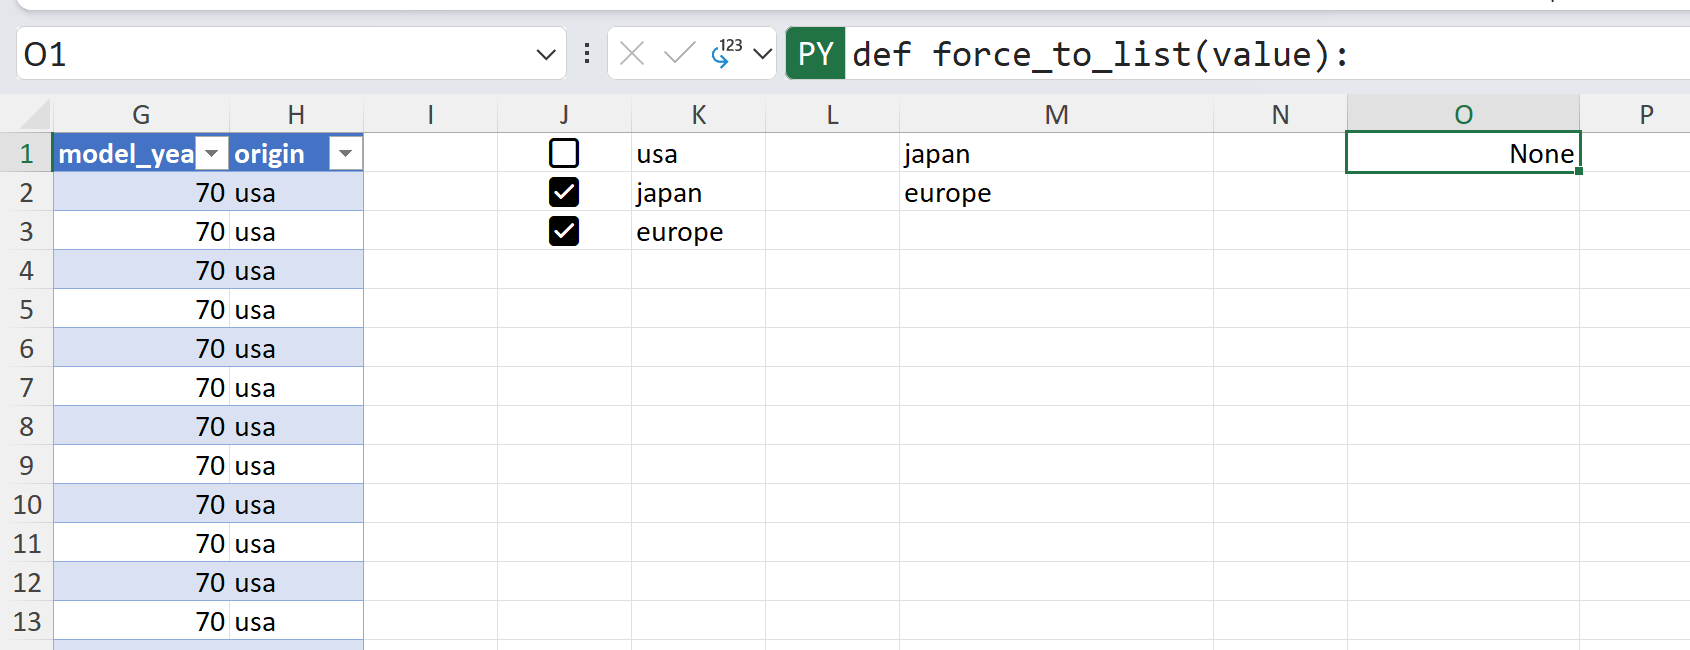Click the model_year header cell
The width and height of the screenshot is (1690, 650).
141,153
